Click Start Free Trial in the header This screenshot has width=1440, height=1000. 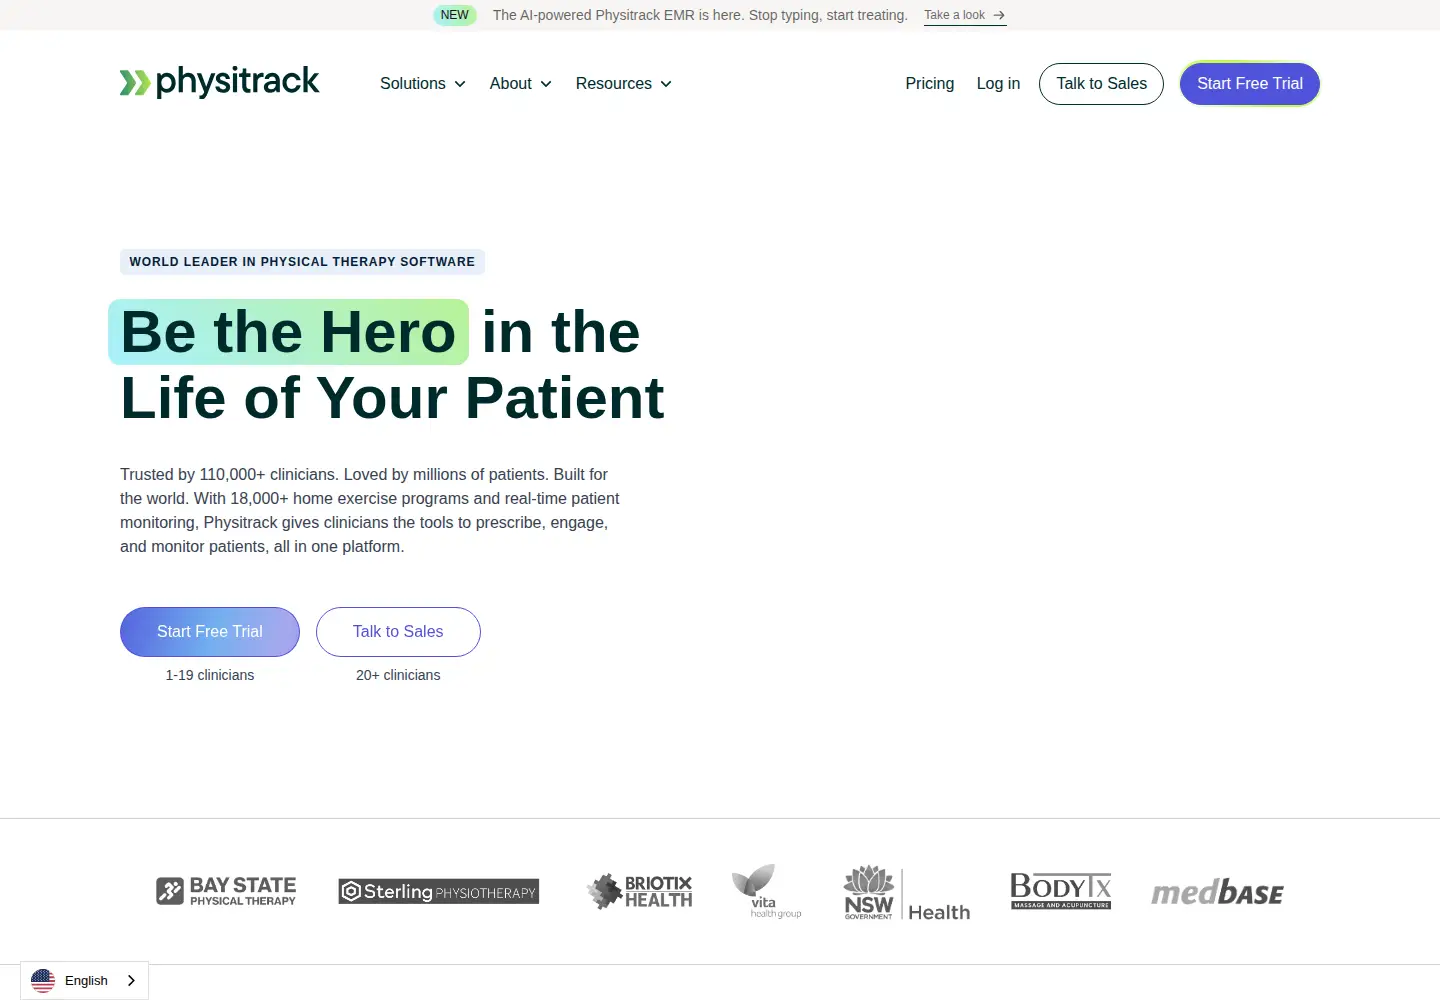1250,84
